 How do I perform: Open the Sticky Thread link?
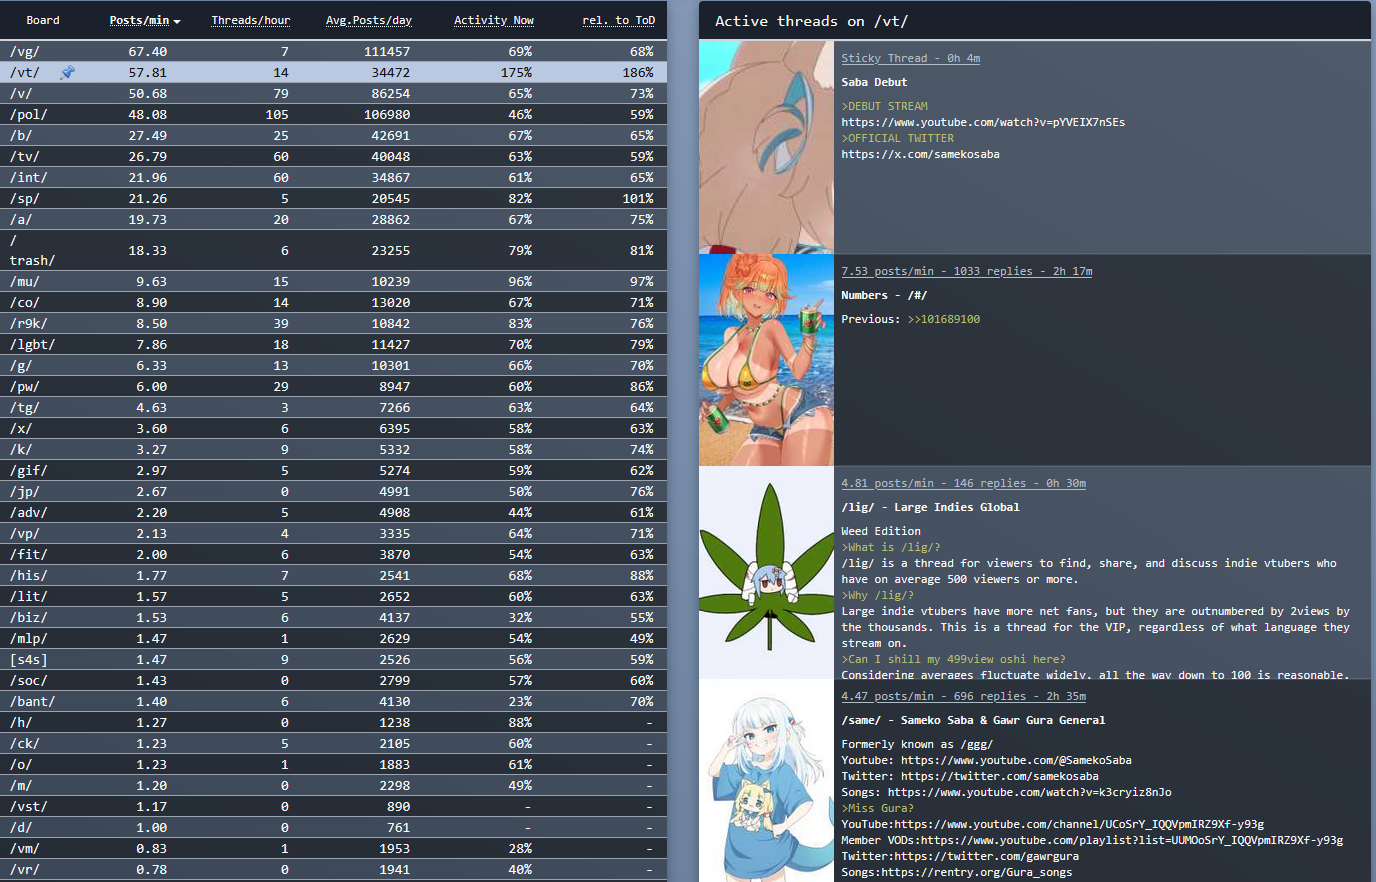click(x=910, y=58)
